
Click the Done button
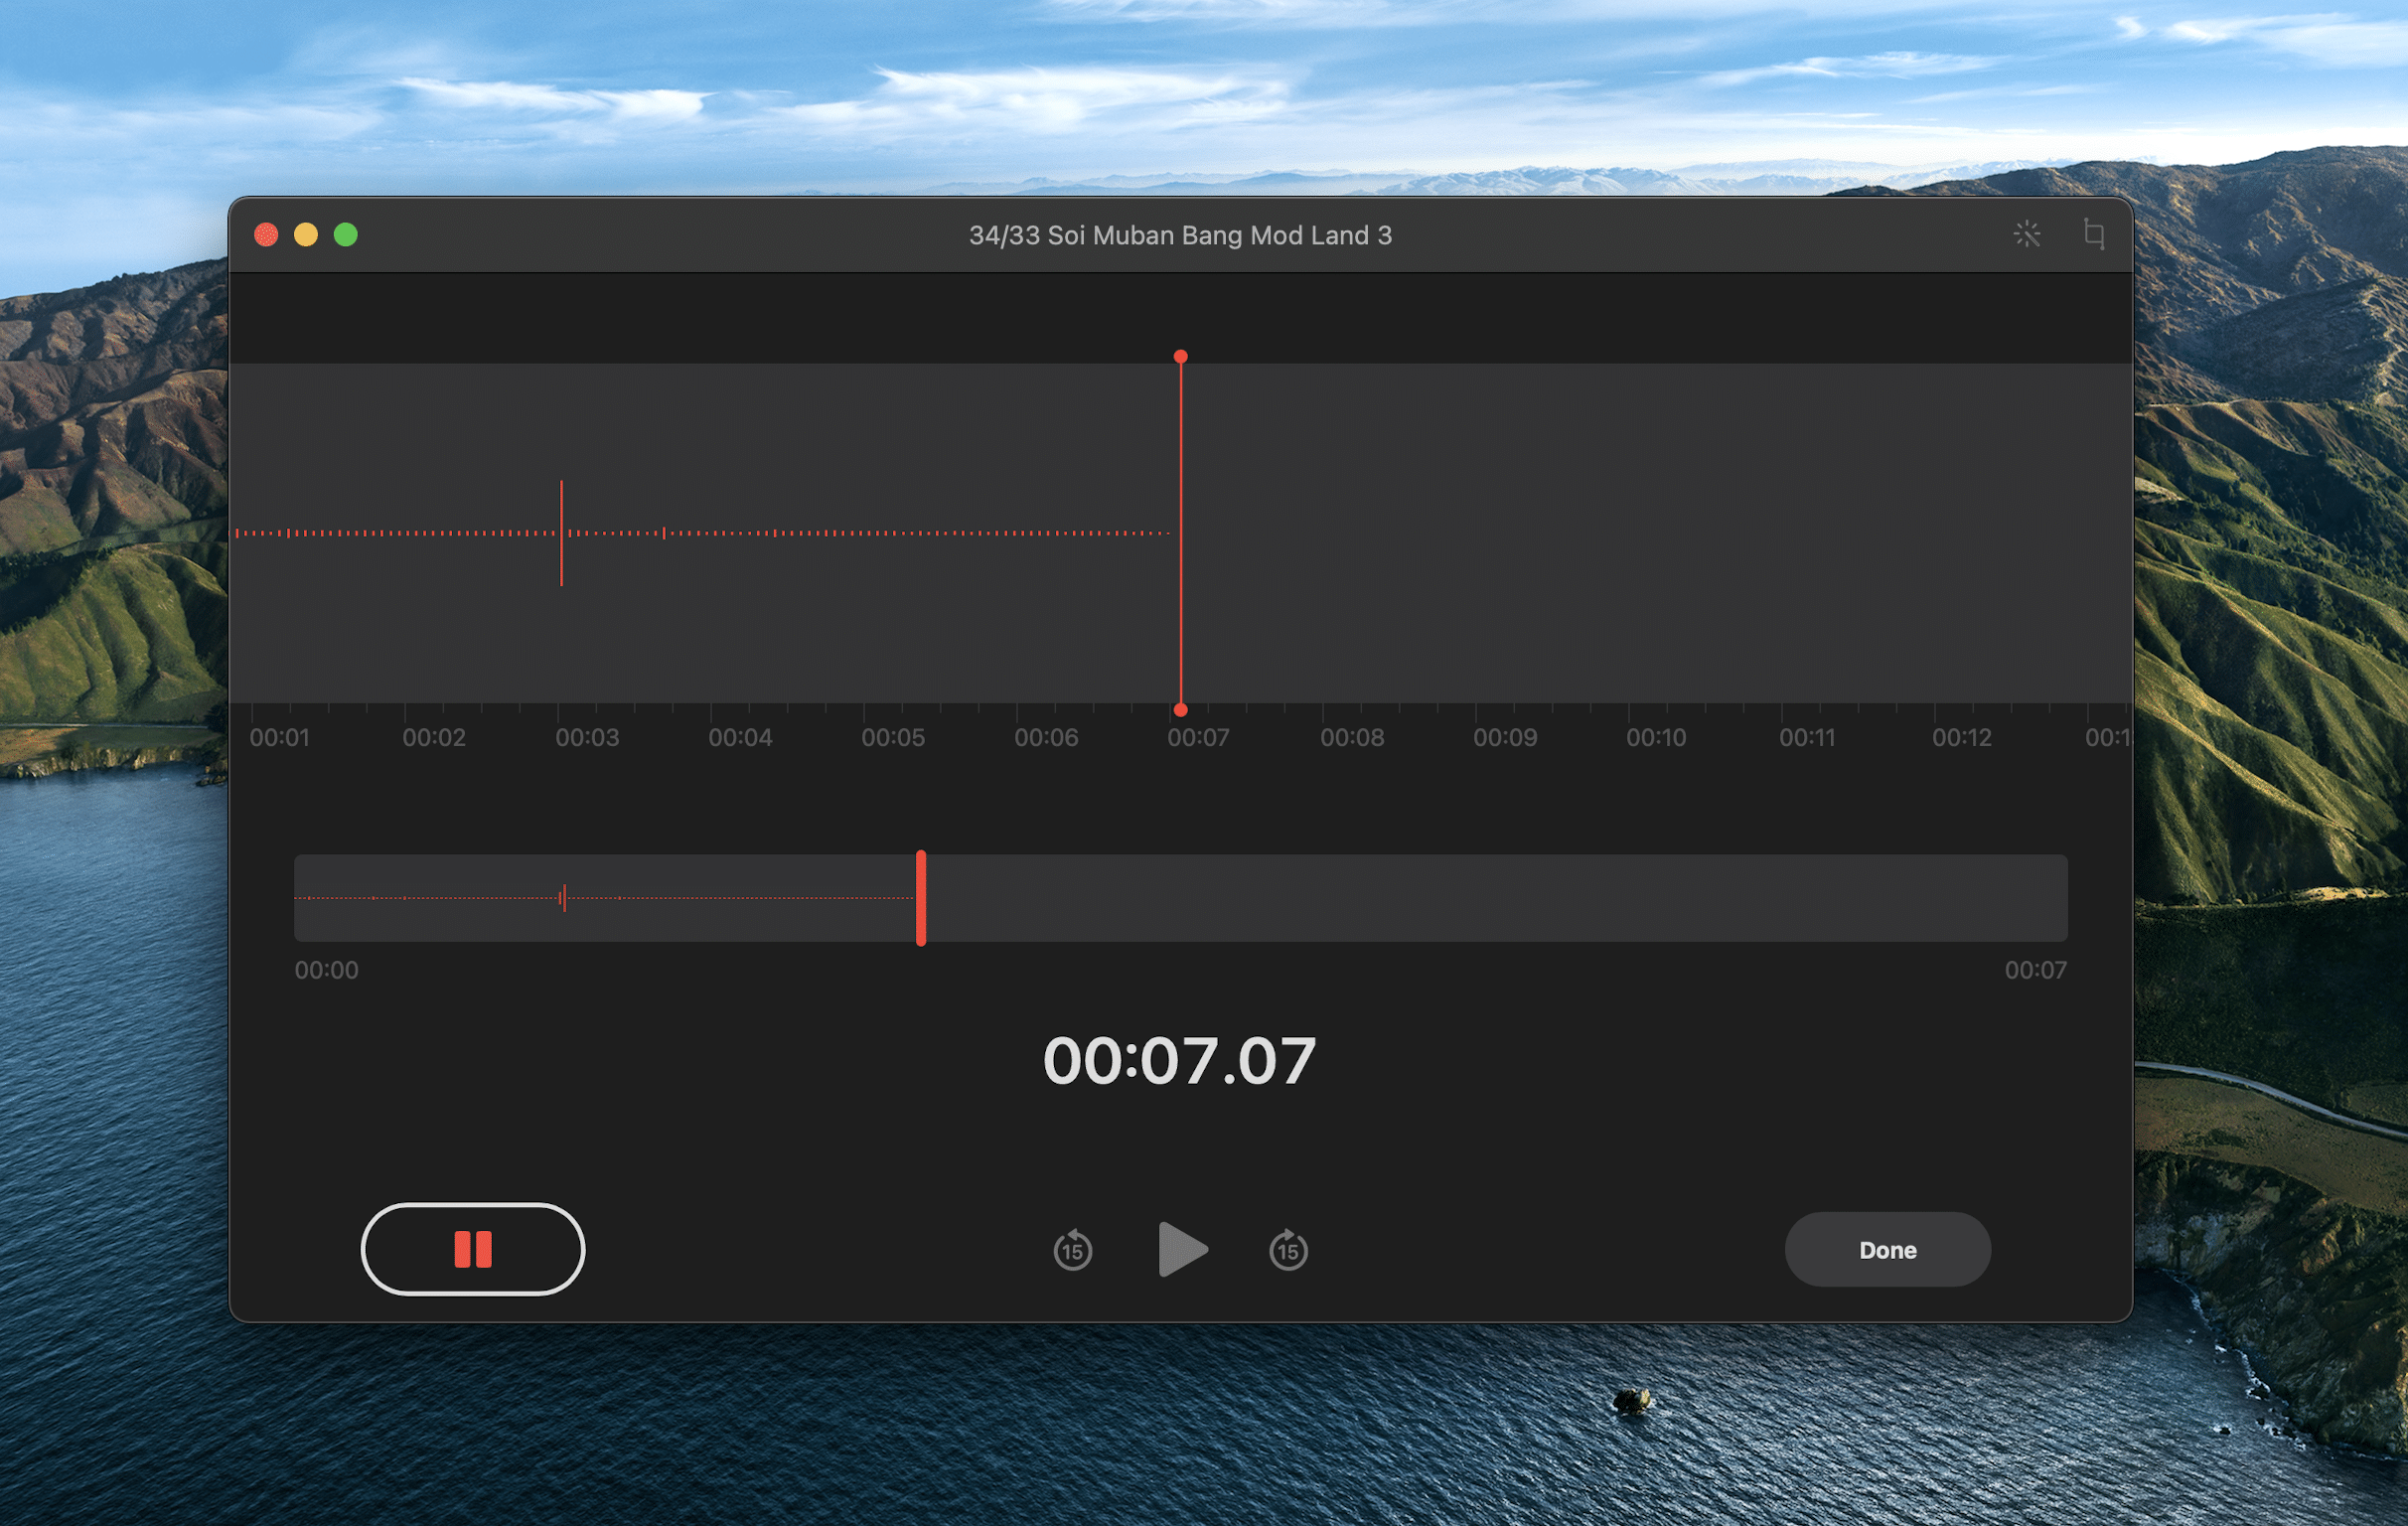point(1887,1250)
